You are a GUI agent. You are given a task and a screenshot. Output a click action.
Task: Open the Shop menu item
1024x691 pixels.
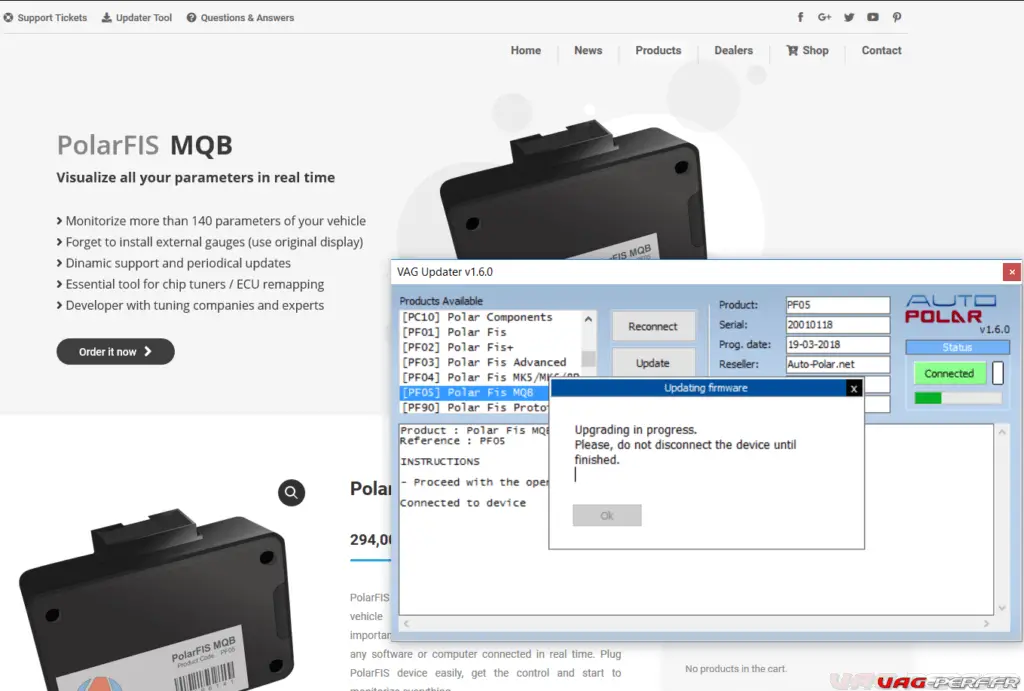click(808, 50)
